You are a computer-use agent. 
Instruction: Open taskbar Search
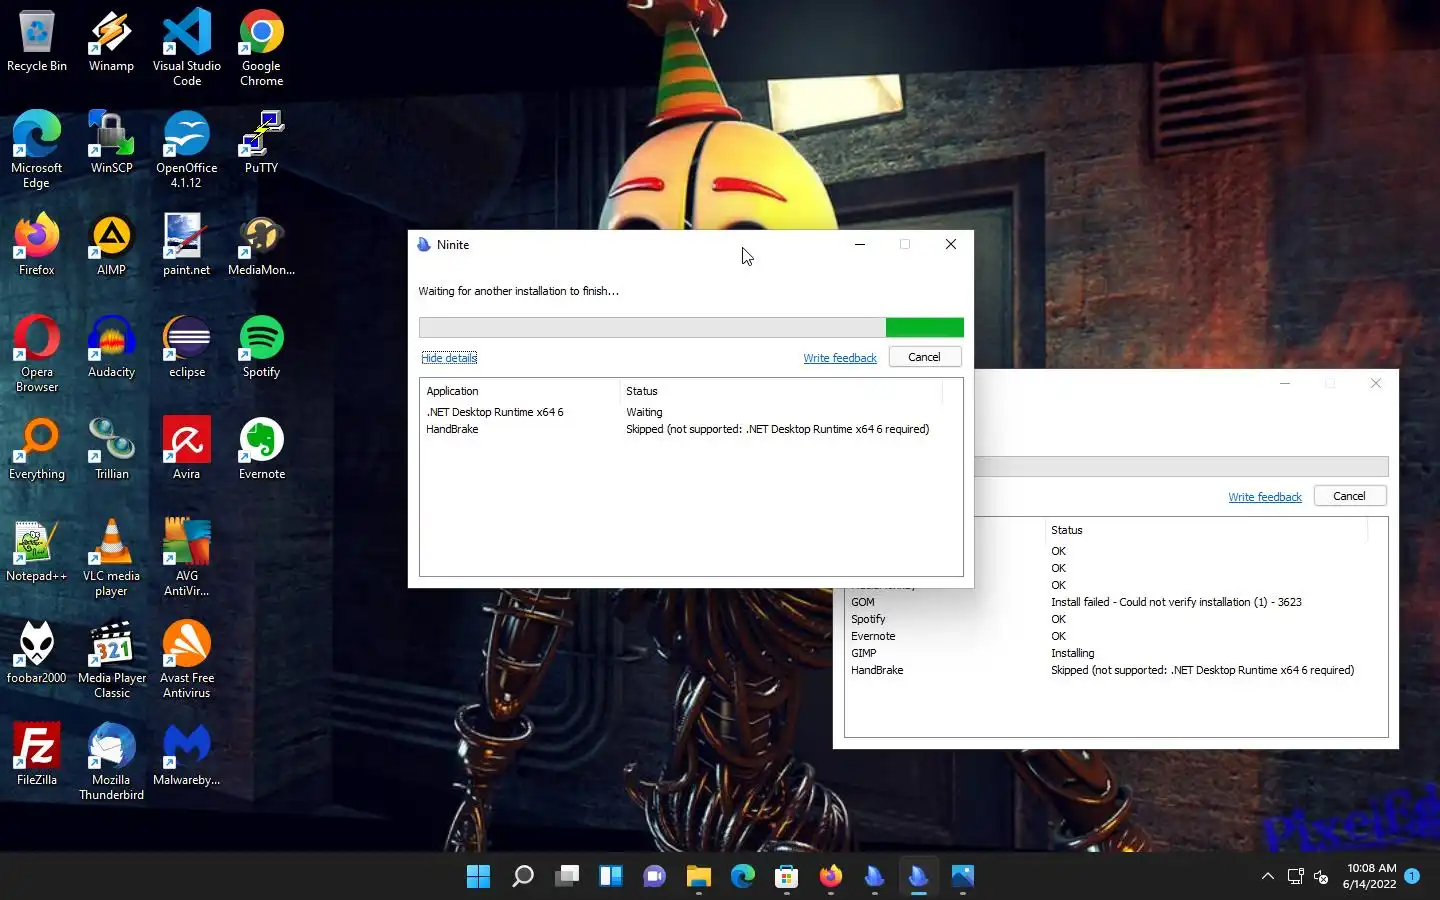pos(522,877)
